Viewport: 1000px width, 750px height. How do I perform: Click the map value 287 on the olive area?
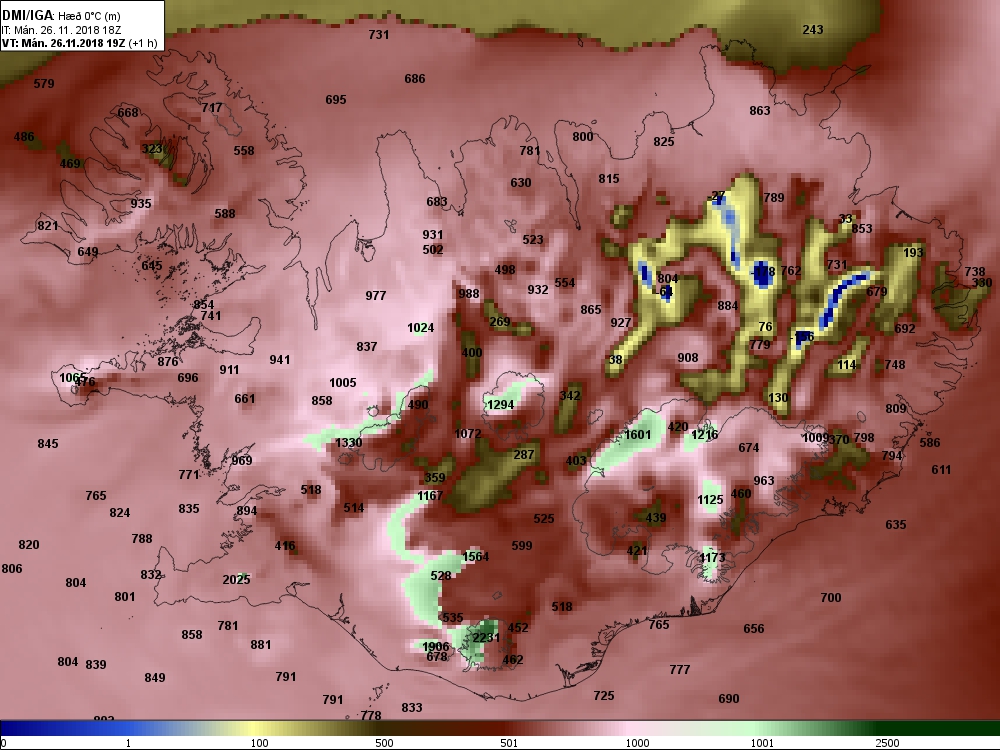tap(524, 455)
